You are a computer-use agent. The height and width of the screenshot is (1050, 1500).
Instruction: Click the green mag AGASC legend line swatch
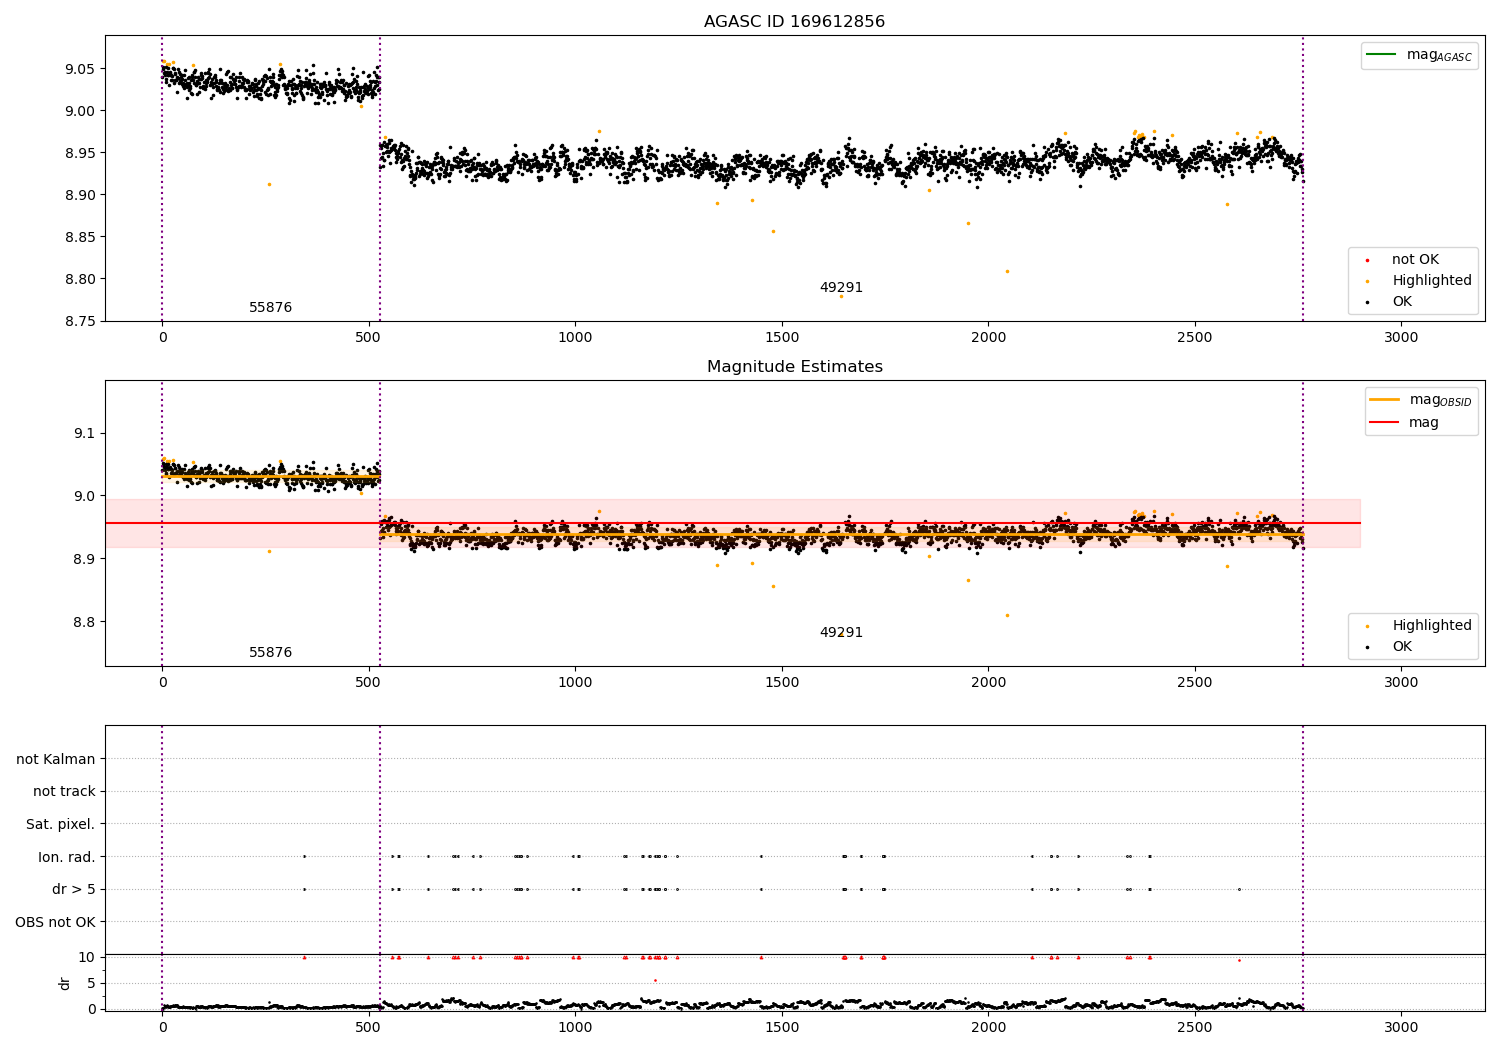(1381, 55)
